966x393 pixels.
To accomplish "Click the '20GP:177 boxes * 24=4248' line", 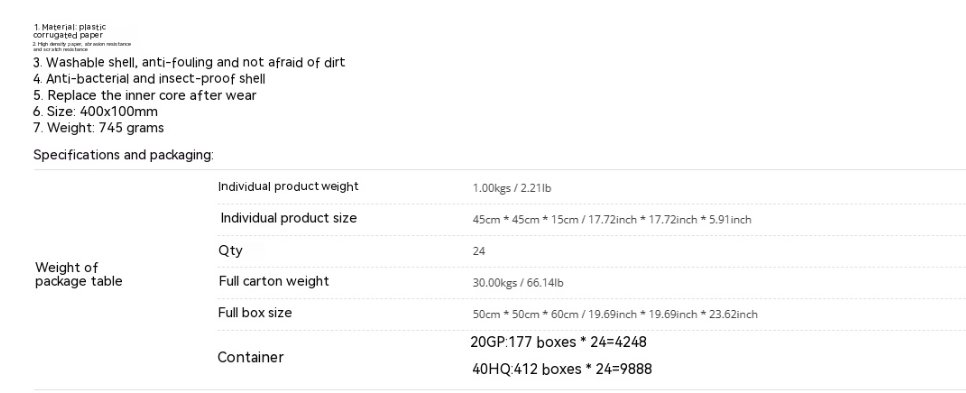I will (x=559, y=342).
